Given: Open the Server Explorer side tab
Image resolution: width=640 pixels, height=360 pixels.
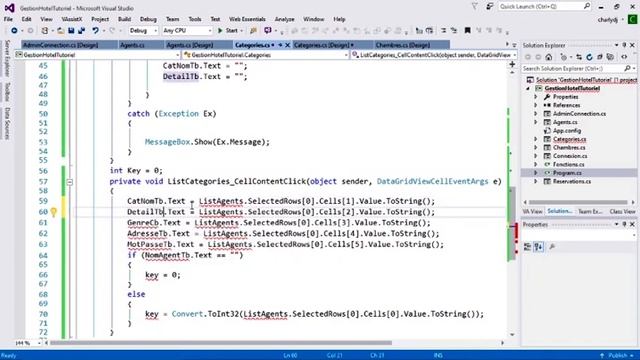Looking at the screenshot, I should point(7,58).
